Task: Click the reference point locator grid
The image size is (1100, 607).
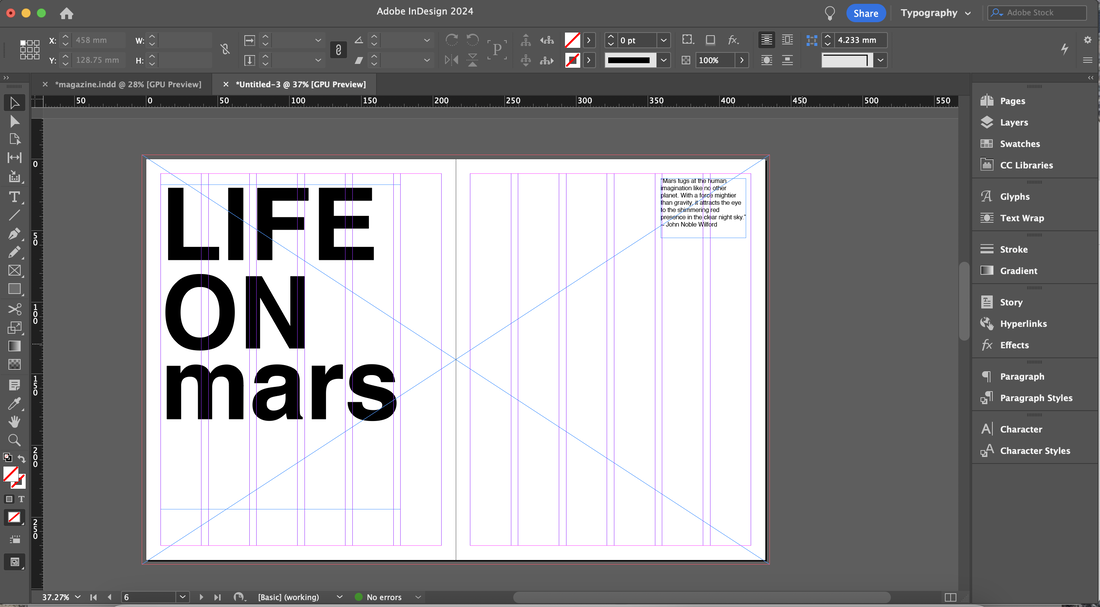Action: click(29, 50)
